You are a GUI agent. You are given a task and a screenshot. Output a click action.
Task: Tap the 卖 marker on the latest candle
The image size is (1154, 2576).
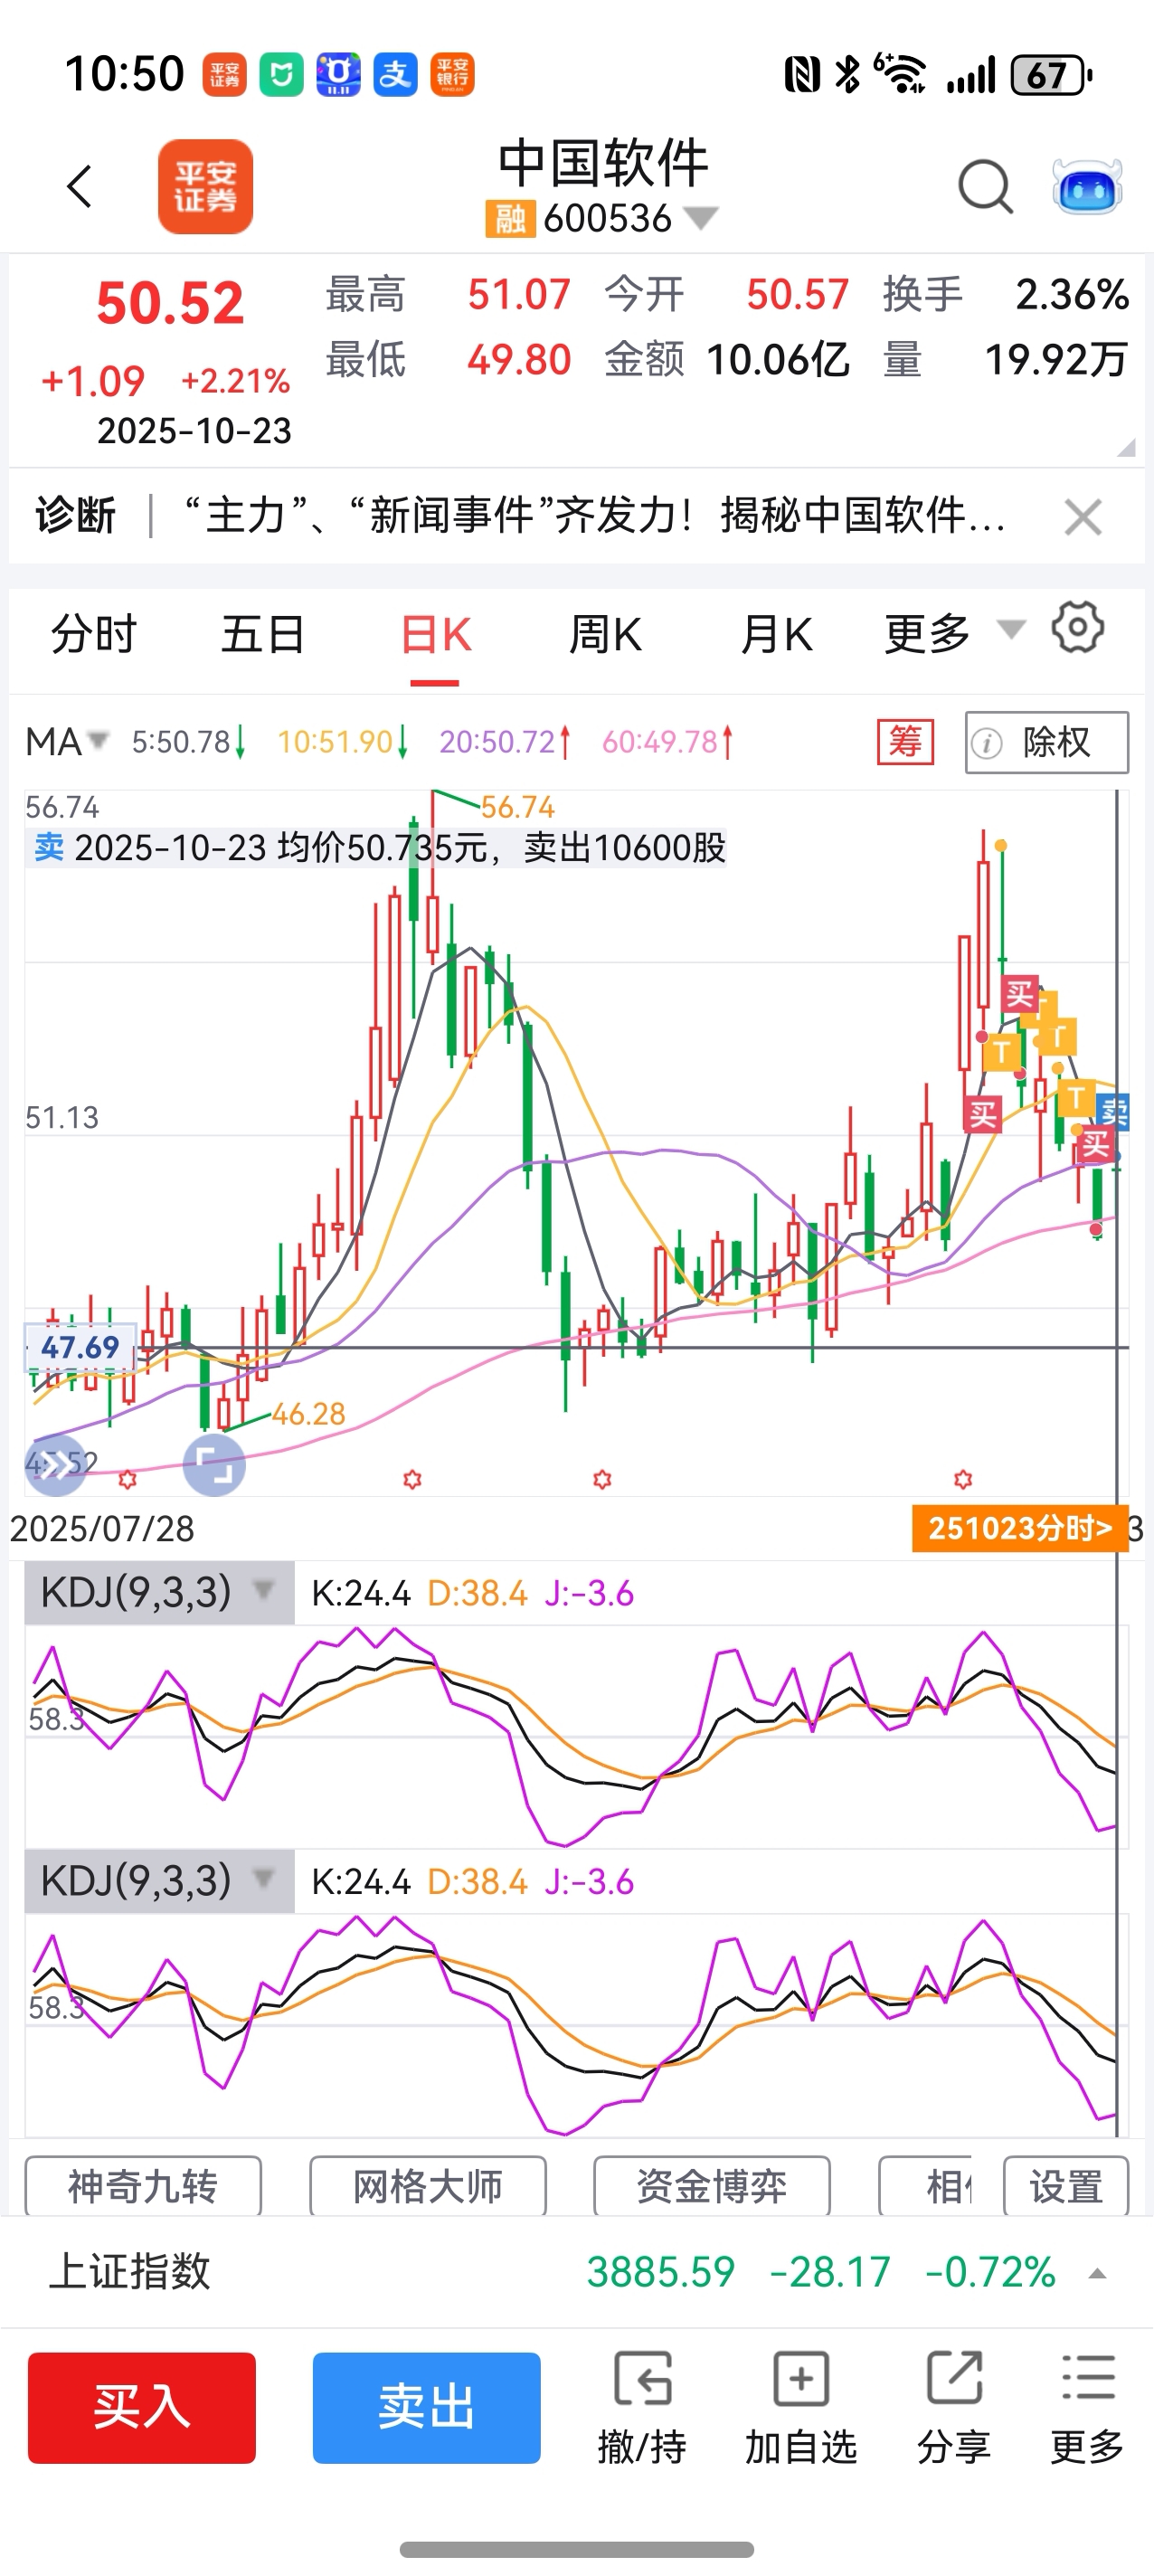tap(1113, 1111)
